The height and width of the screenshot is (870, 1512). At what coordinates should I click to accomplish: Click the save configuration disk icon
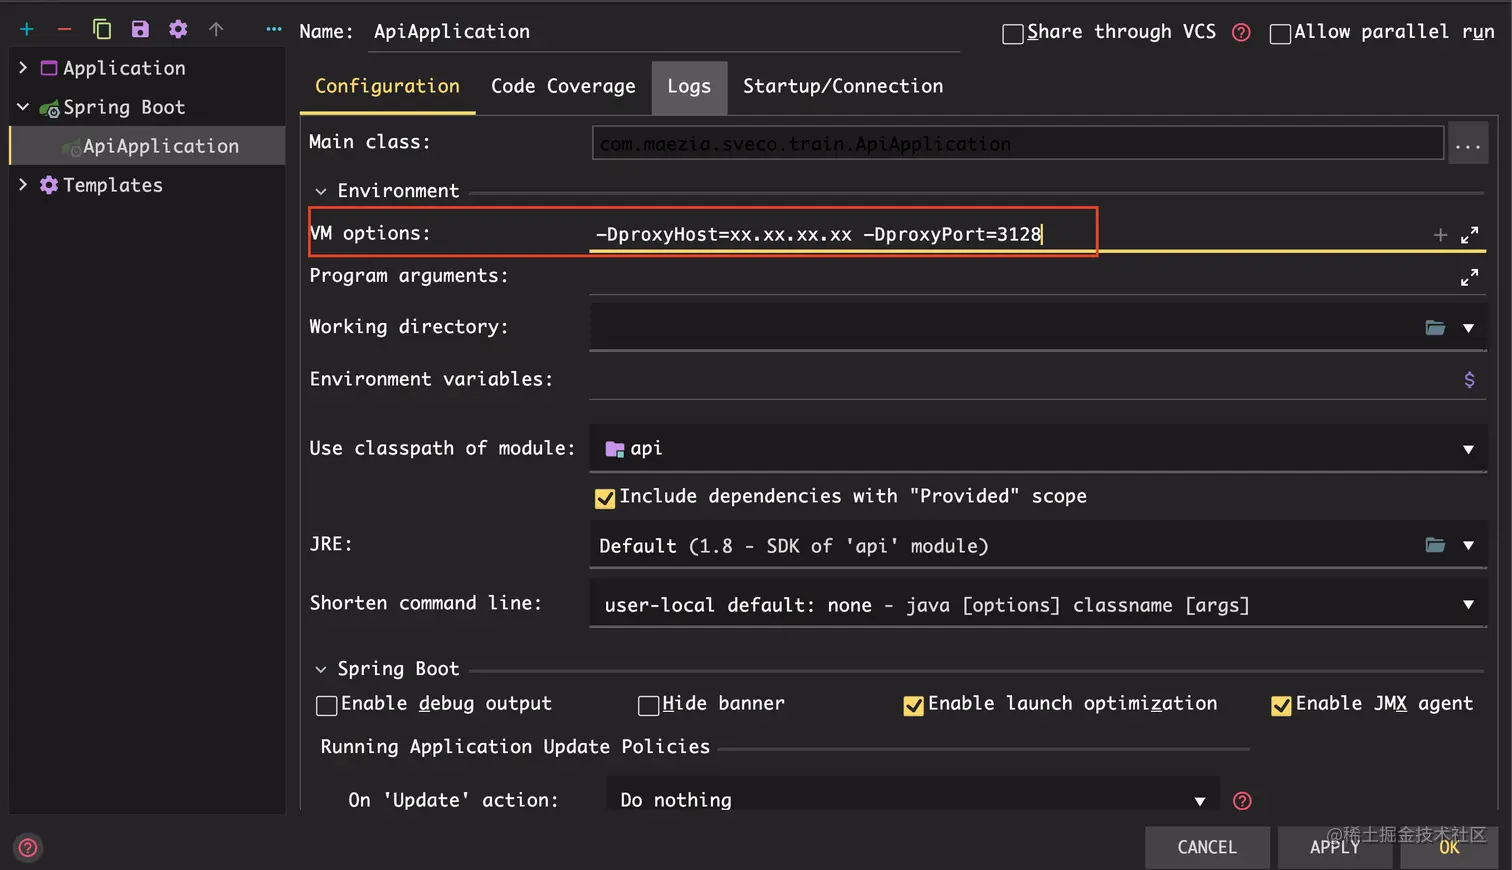(x=140, y=30)
